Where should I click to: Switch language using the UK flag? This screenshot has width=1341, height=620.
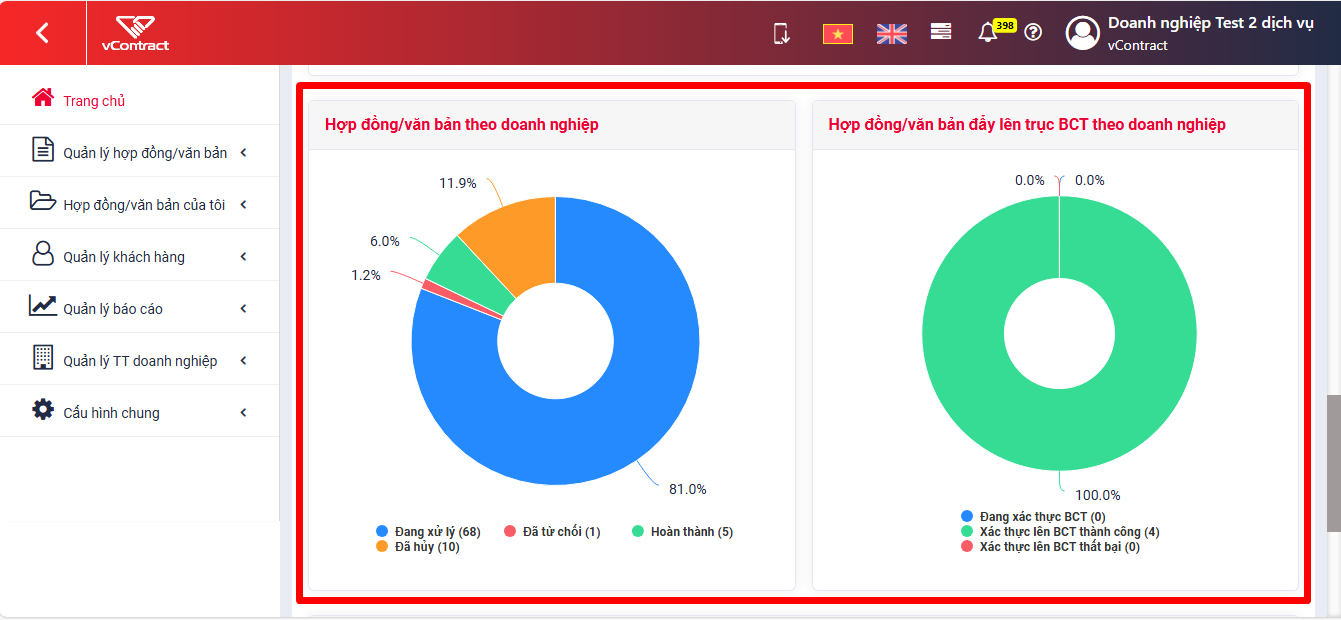[891, 34]
